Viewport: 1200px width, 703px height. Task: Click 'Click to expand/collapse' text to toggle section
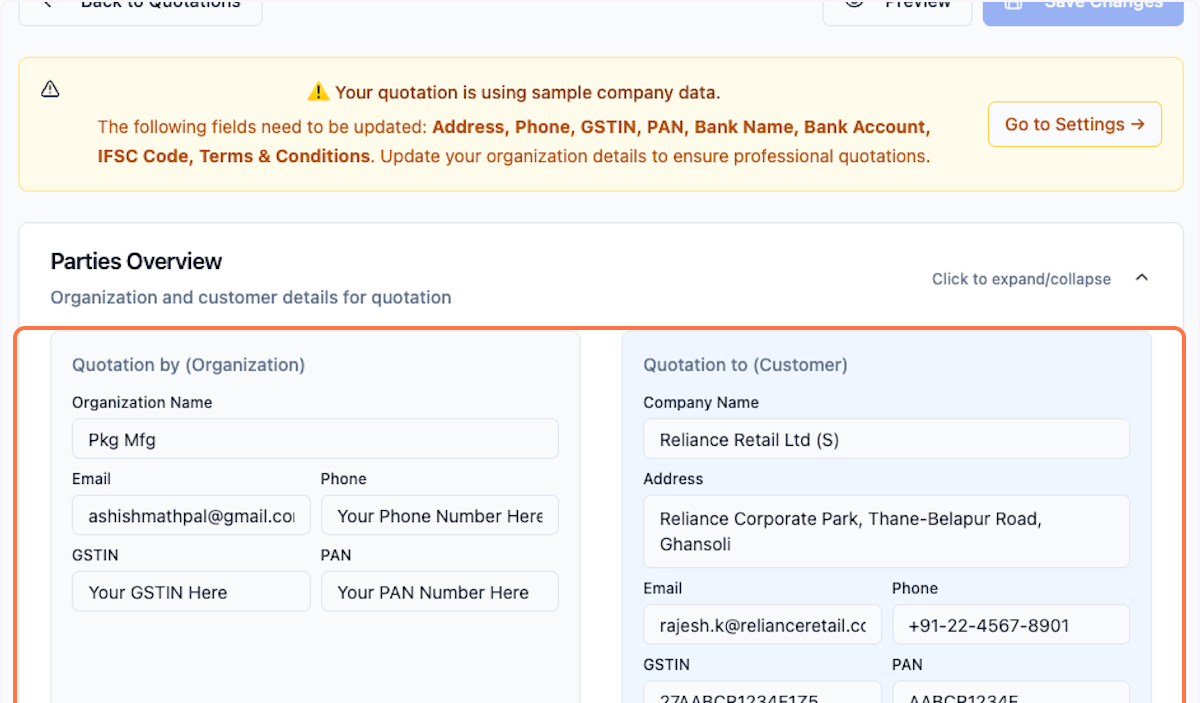point(1021,279)
